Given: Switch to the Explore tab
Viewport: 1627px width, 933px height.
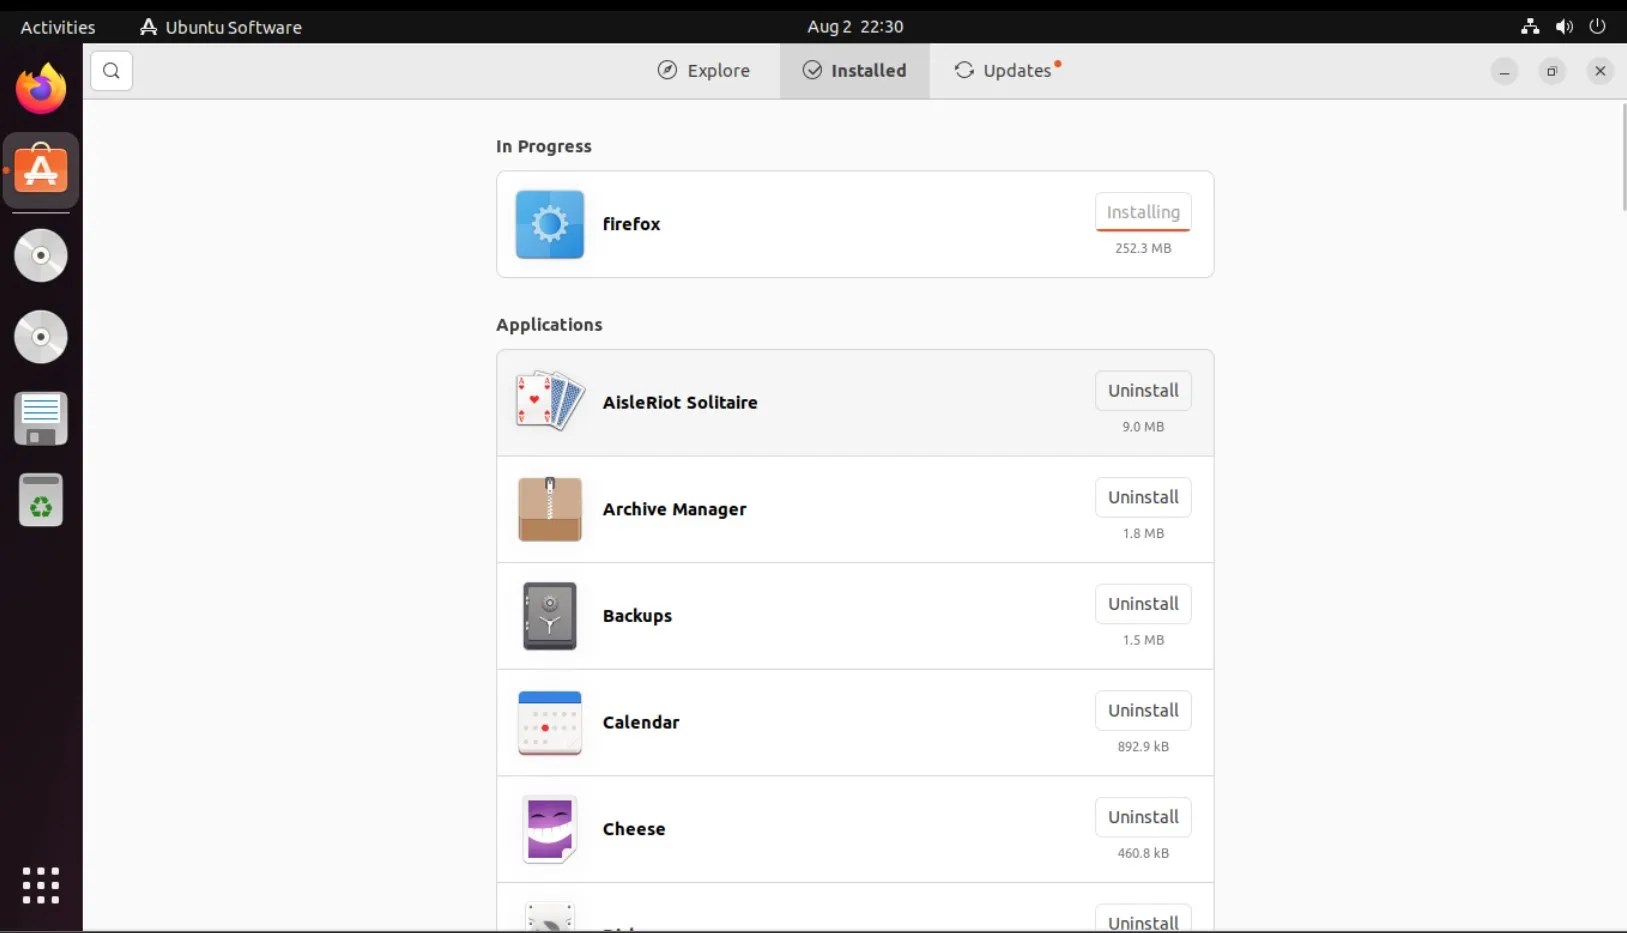Looking at the screenshot, I should coord(704,70).
